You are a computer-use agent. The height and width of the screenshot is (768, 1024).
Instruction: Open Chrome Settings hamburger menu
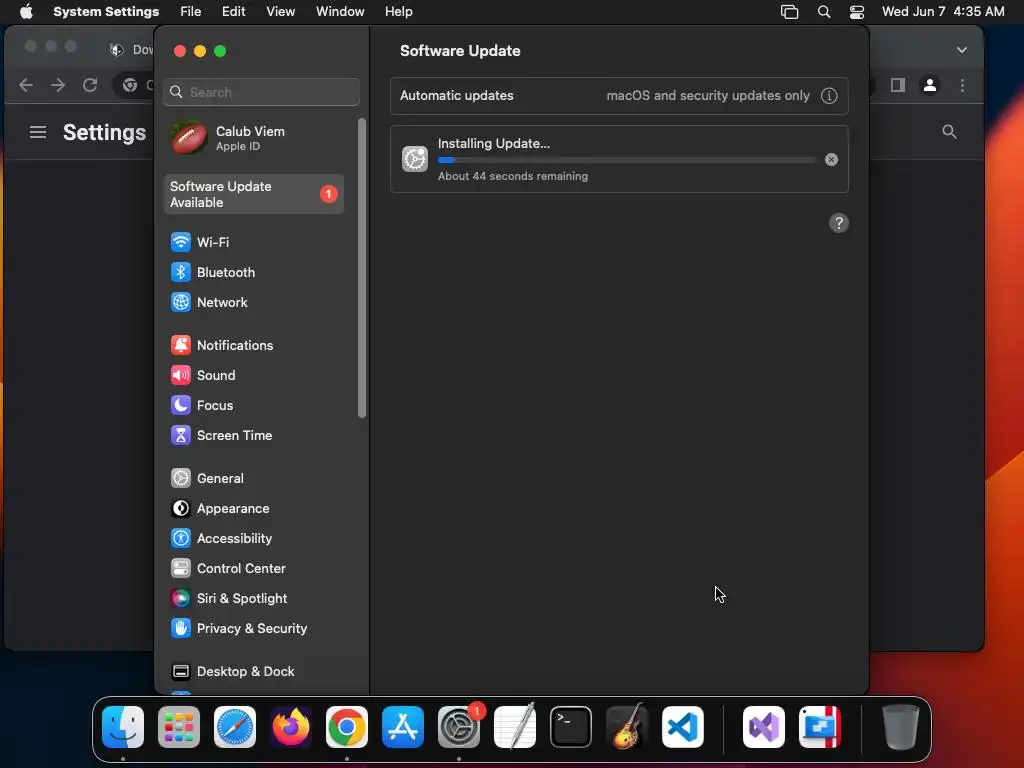(38, 133)
